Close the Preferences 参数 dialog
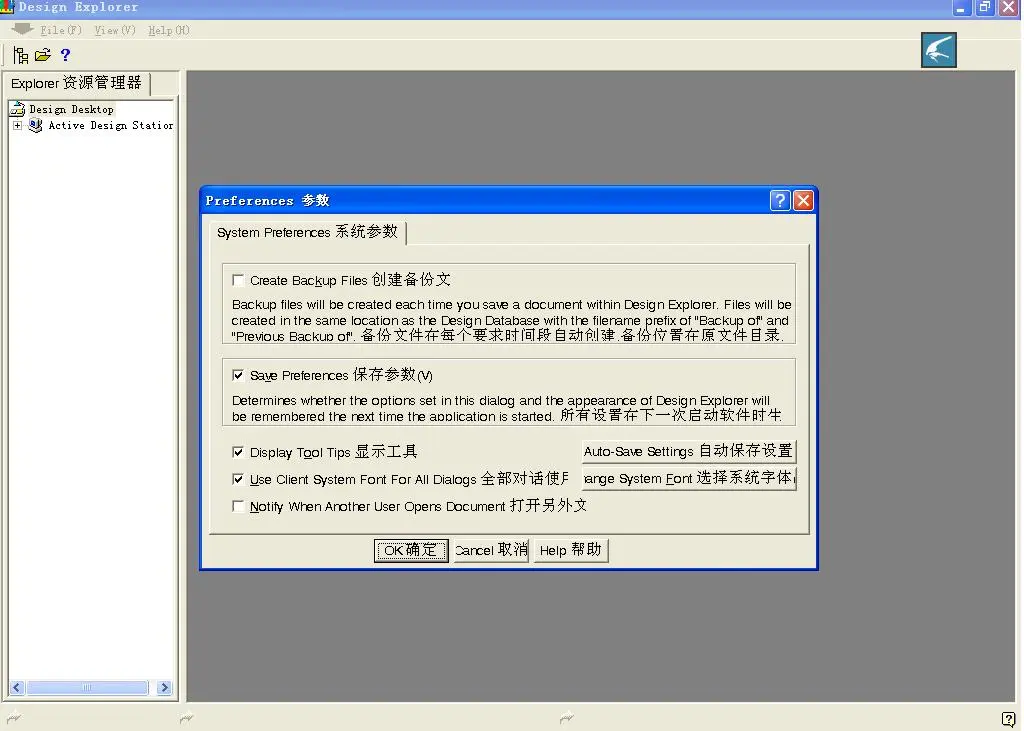This screenshot has height=731, width=1024. pos(803,201)
